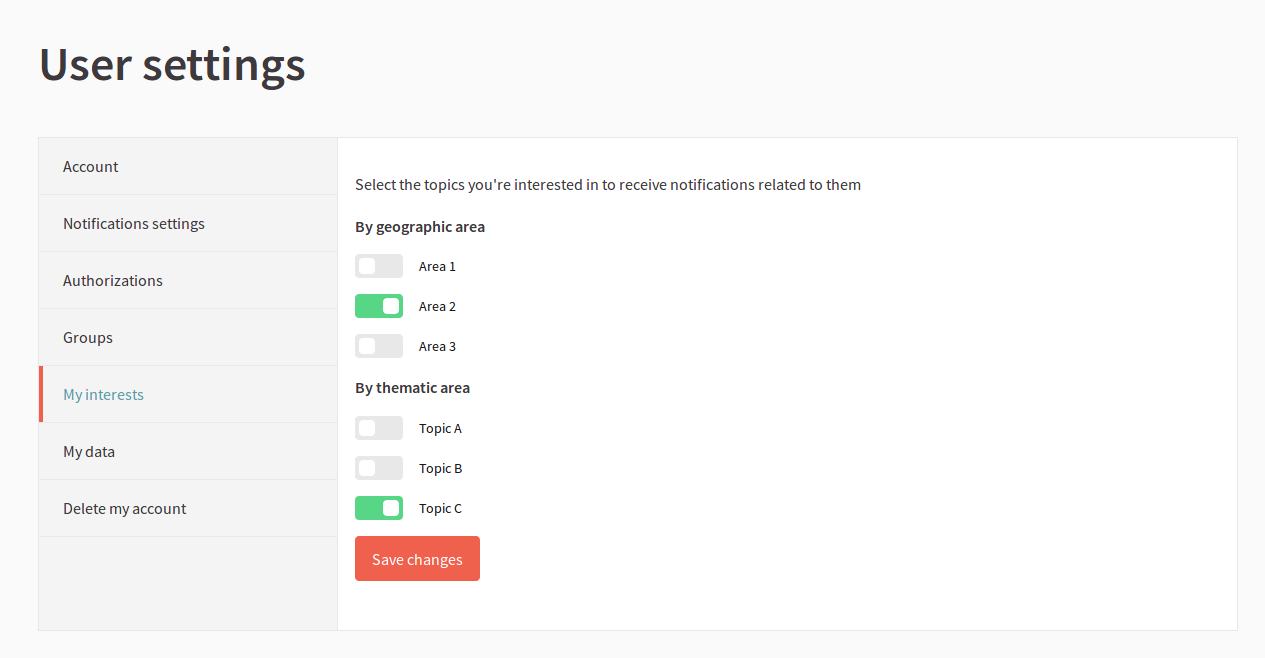Open the My interests section
The height and width of the screenshot is (658, 1265).
click(103, 394)
